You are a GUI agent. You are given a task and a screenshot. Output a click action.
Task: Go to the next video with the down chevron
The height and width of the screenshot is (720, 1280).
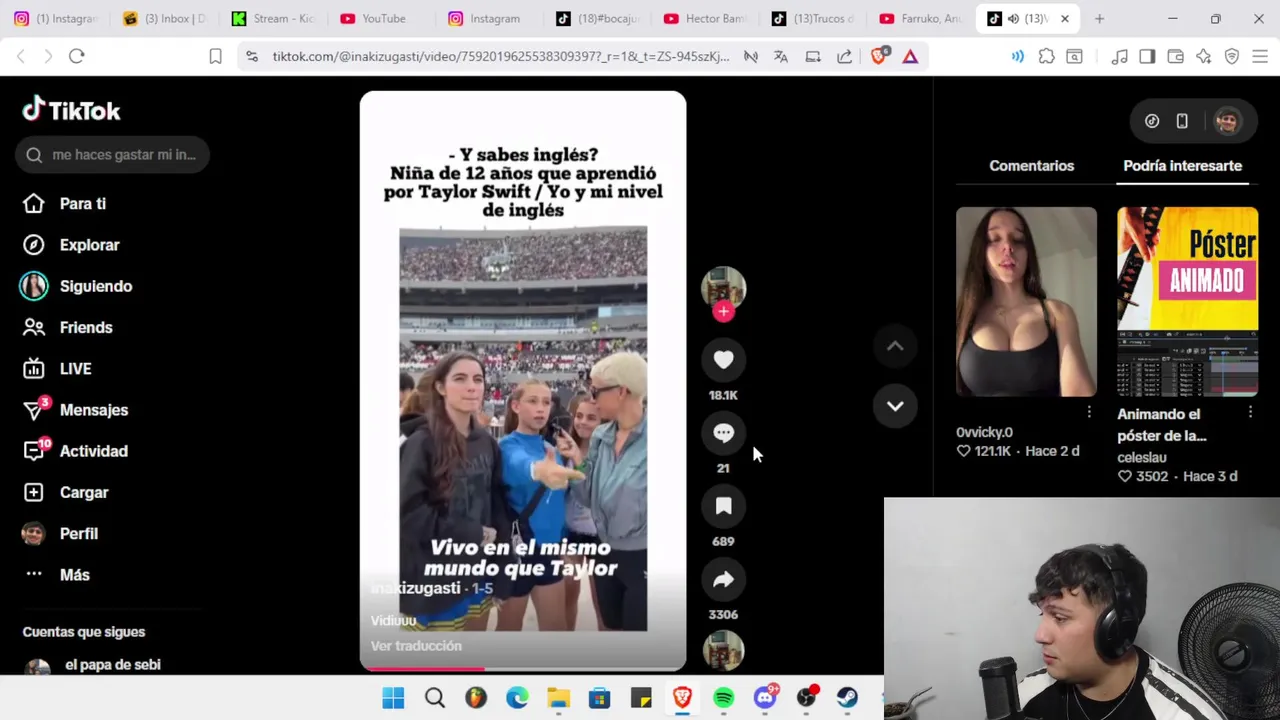tap(895, 406)
